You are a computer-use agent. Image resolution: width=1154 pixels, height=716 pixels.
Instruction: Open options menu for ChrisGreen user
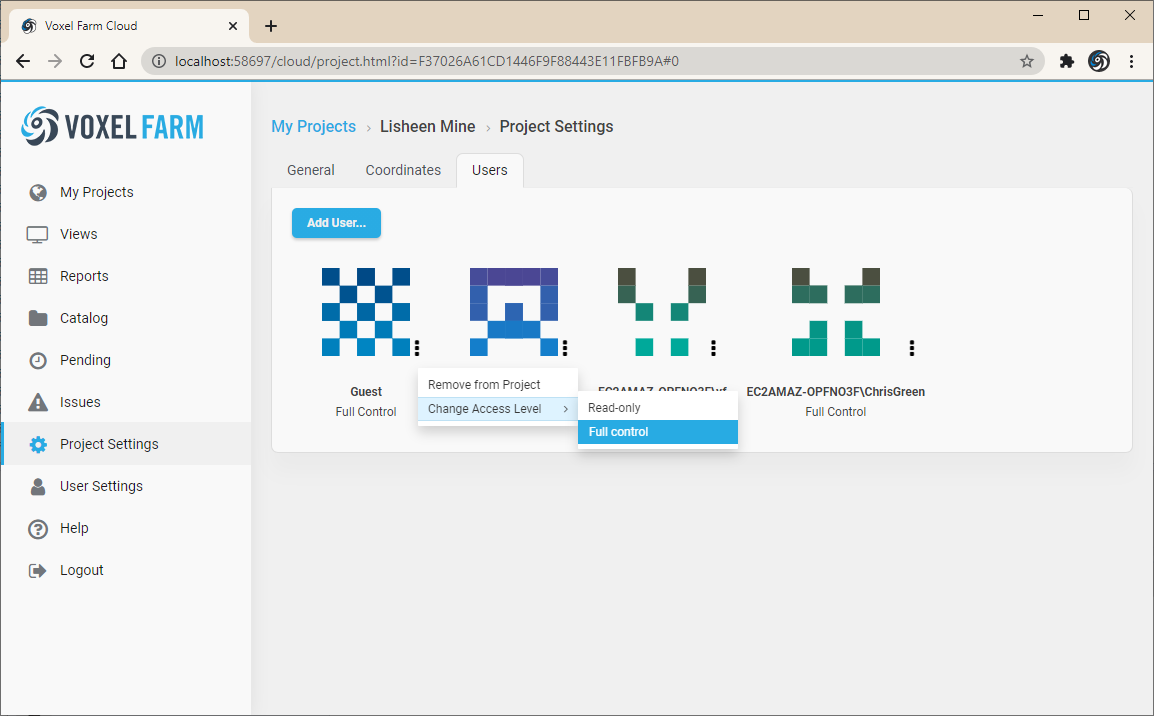[912, 347]
